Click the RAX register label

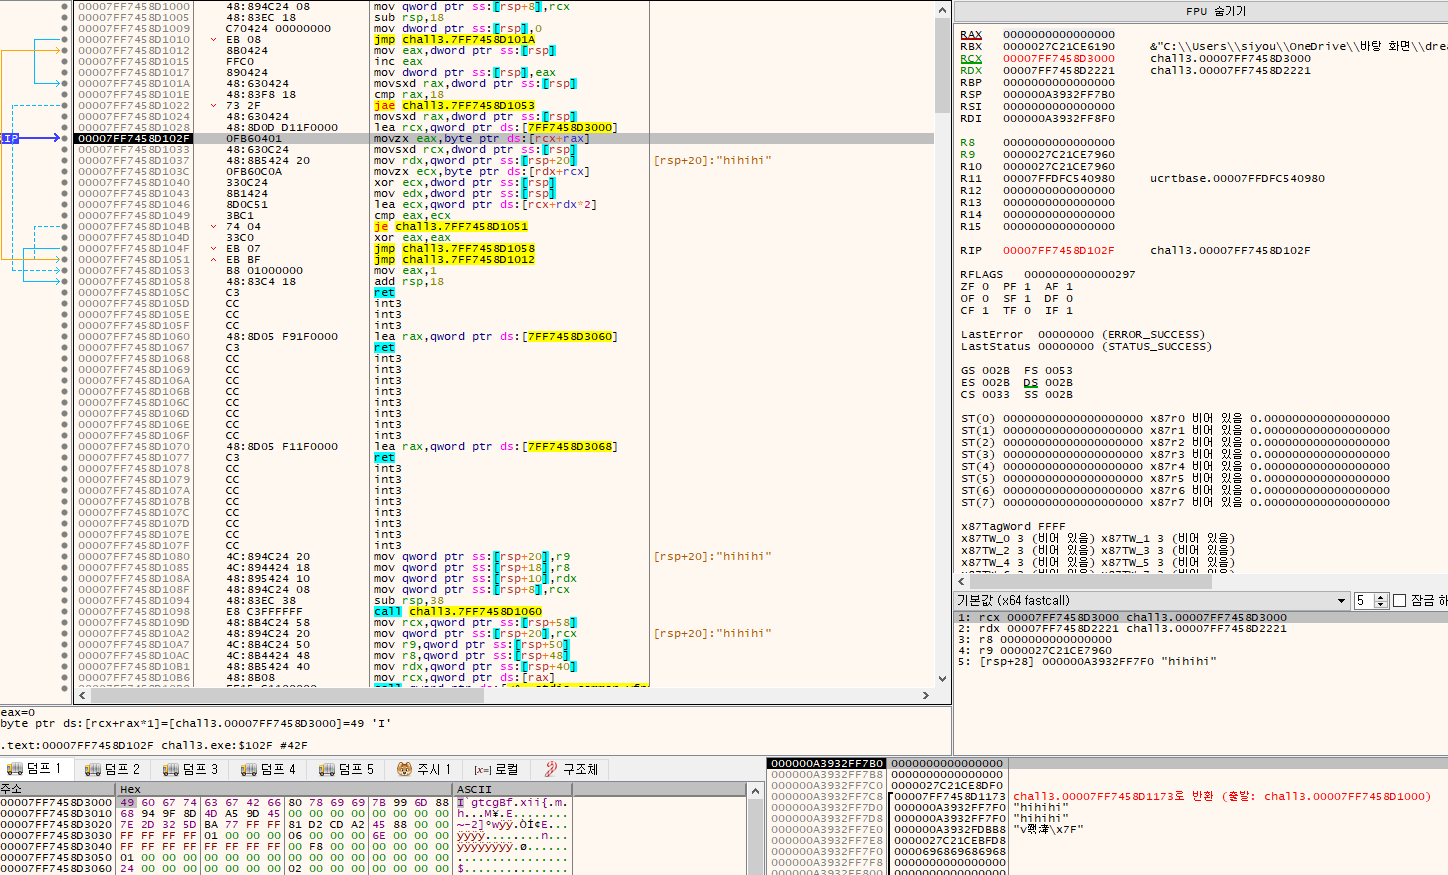coord(971,34)
